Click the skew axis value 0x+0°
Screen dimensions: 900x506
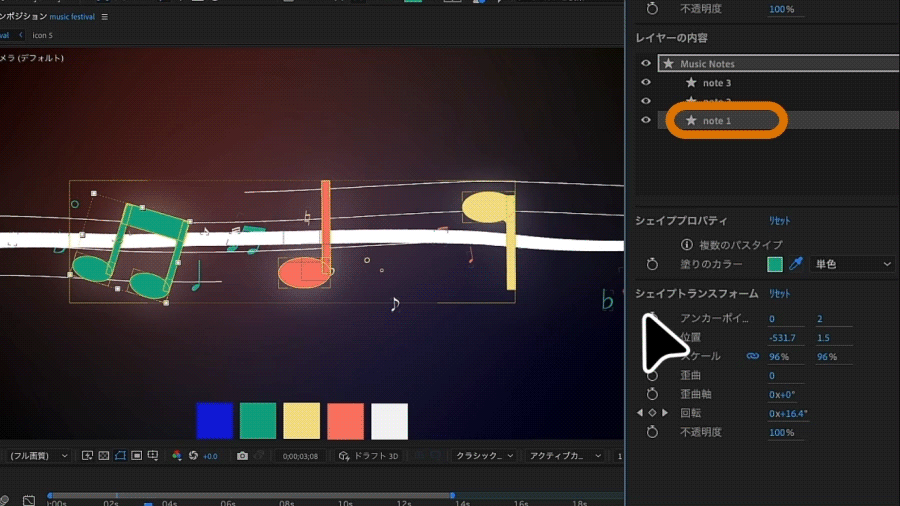(x=782, y=394)
